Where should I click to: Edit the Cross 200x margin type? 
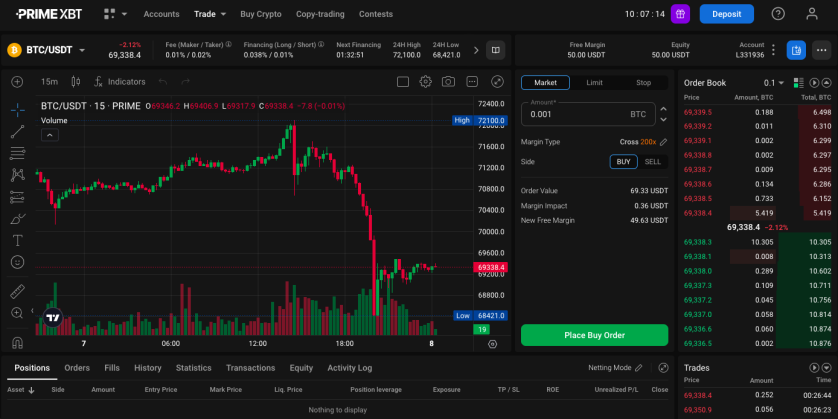click(x=663, y=142)
